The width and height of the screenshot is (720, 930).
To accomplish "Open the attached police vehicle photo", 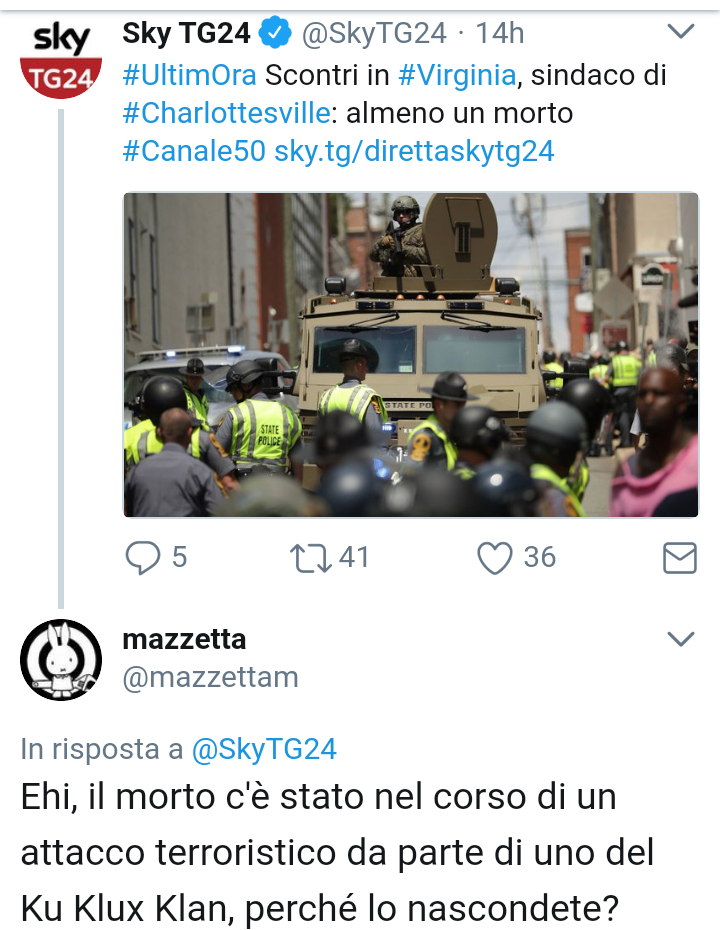I will [x=410, y=354].
